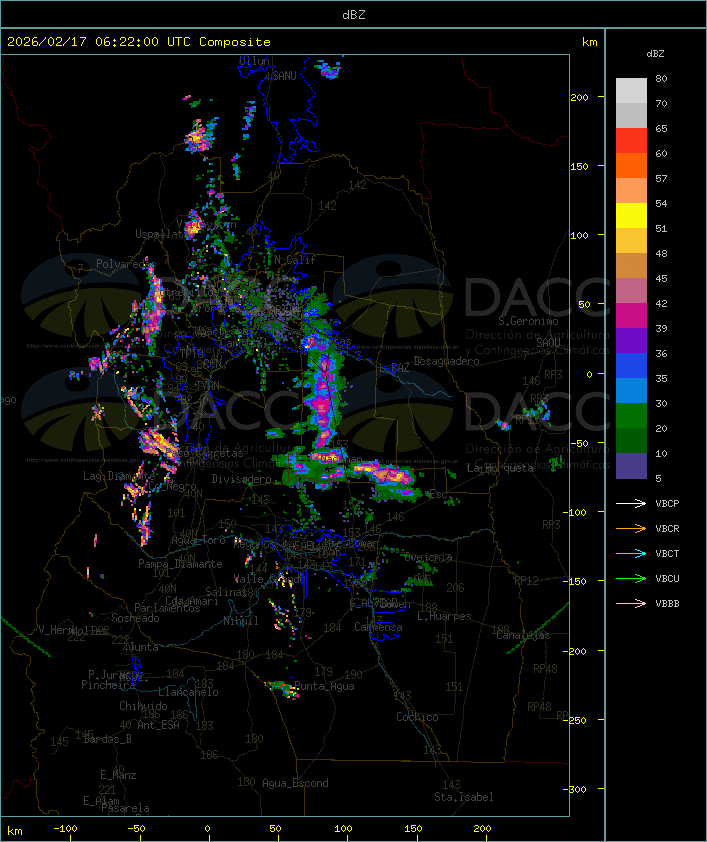The height and width of the screenshot is (842, 707).
Task: Select the -250 tick on the right axis
Action: click(x=575, y=720)
